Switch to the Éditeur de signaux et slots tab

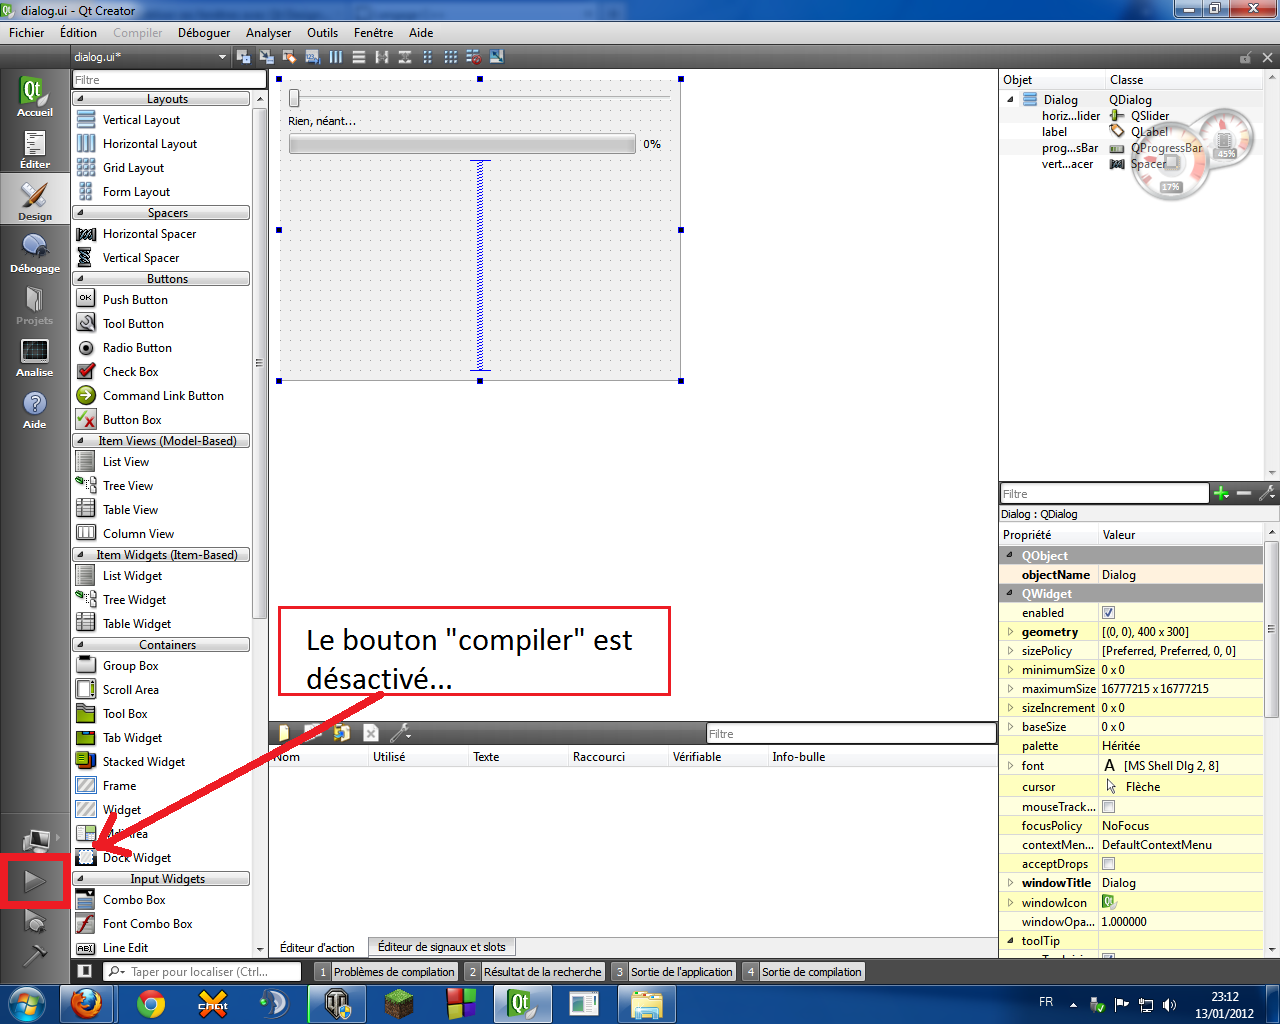click(441, 946)
